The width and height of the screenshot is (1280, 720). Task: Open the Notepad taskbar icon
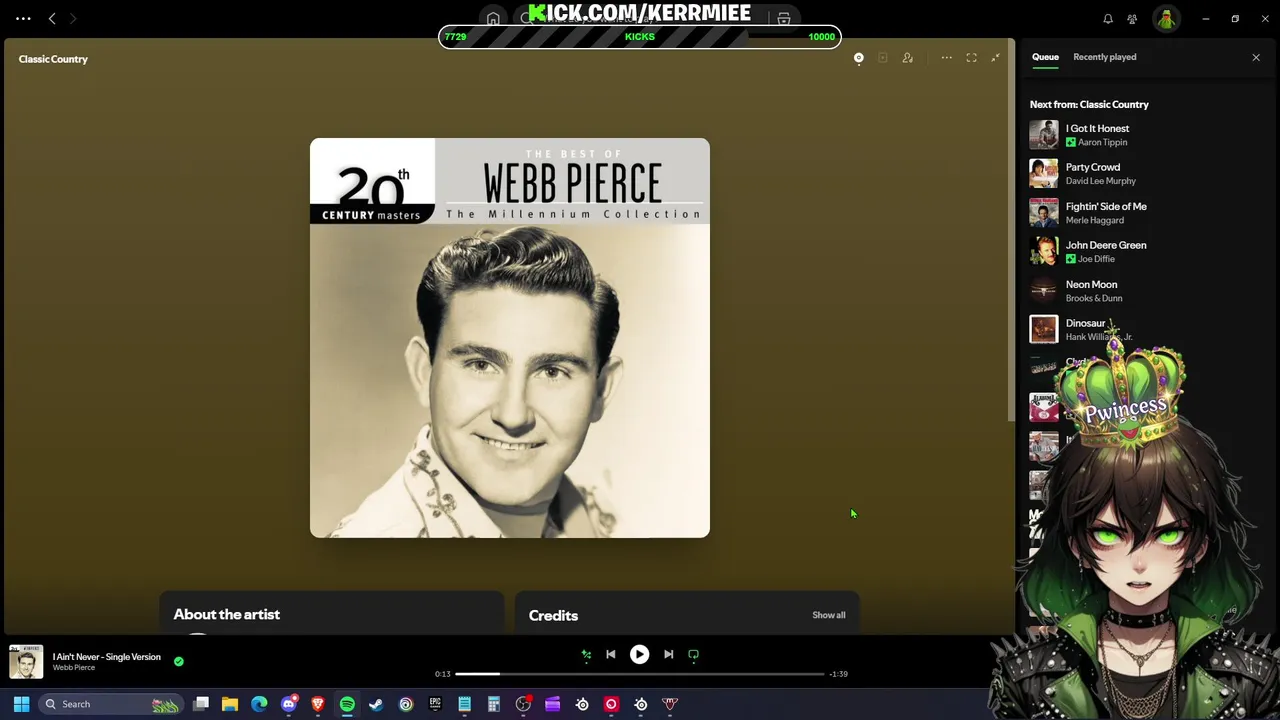[464, 704]
